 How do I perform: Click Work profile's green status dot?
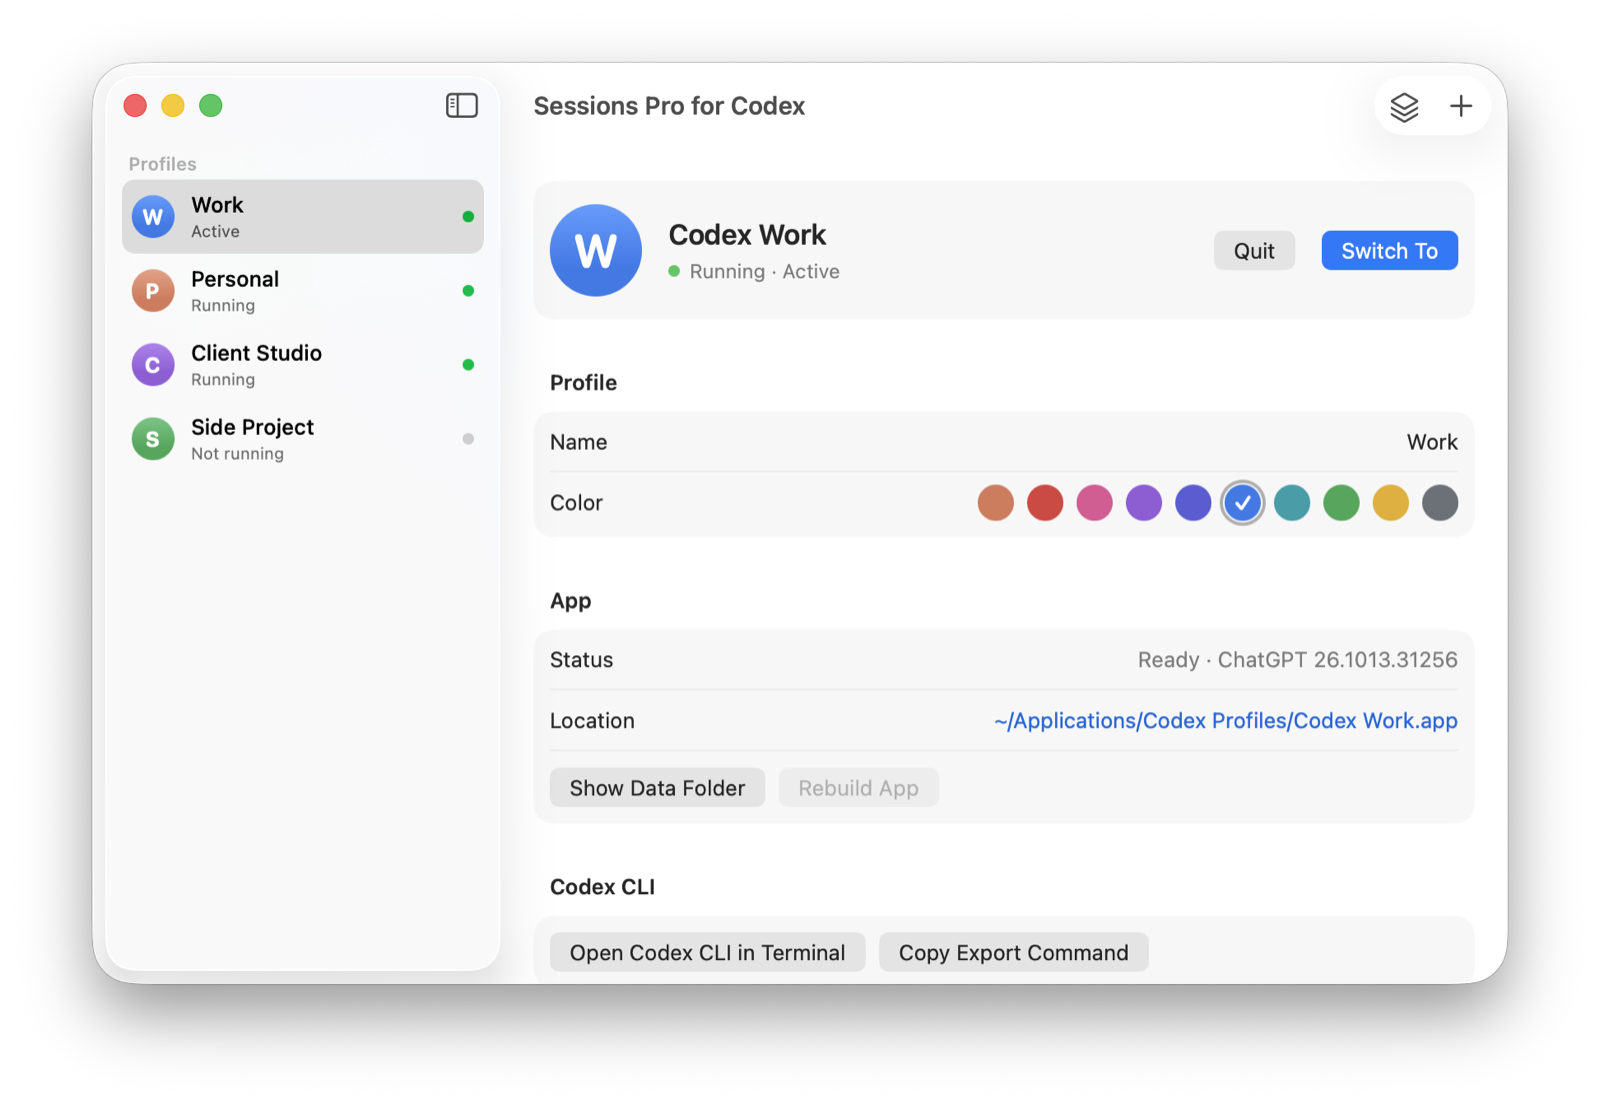(468, 217)
